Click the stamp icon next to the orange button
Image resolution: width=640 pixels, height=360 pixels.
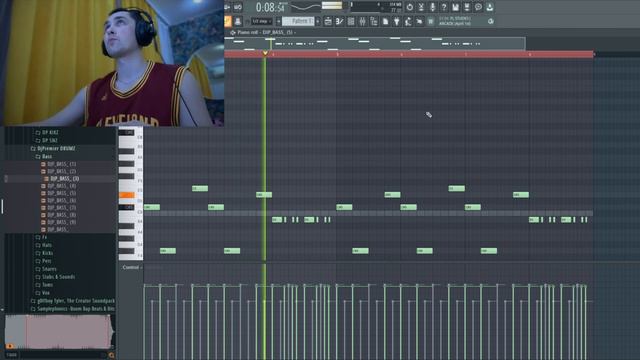coord(238,22)
